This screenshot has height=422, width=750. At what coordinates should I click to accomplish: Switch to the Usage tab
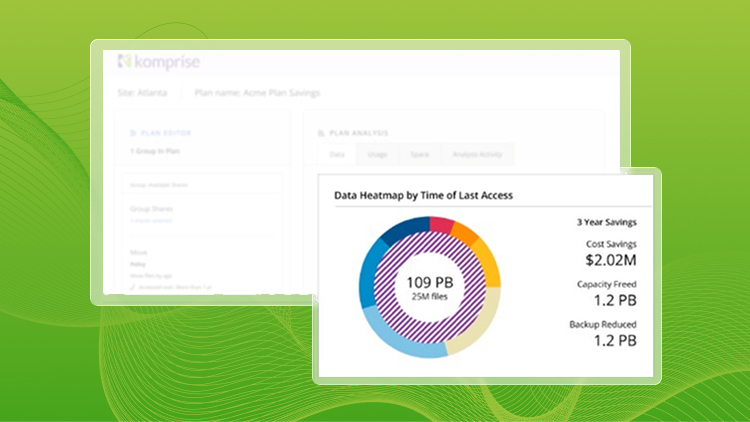point(376,154)
